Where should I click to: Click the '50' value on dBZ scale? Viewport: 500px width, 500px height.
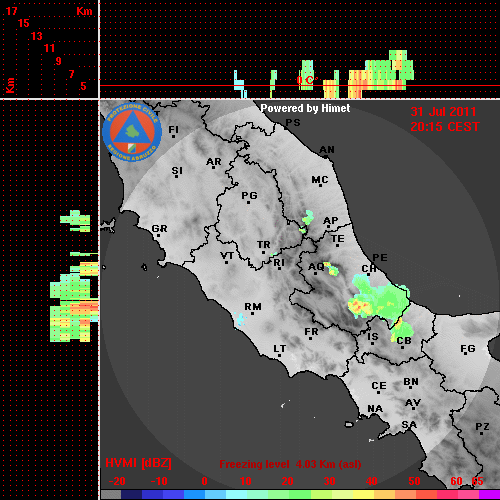(414, 481)
